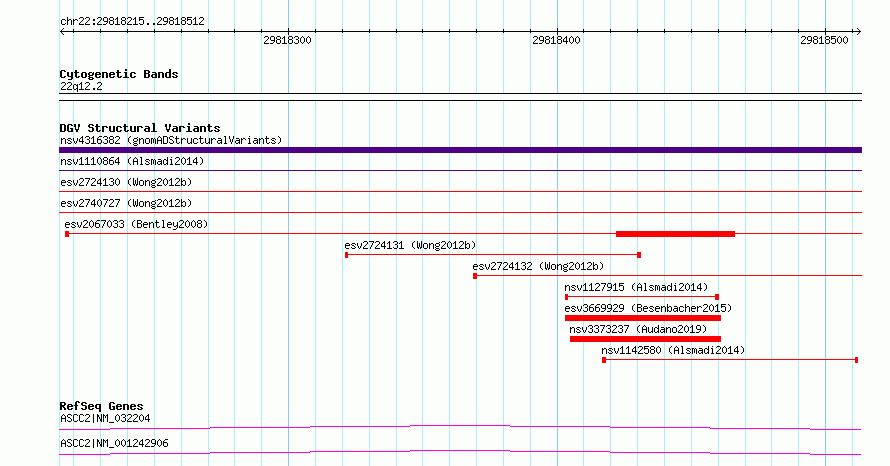Open ASCC2|NM_001242906 gene label
890x466 pixels.
(114, 443)
